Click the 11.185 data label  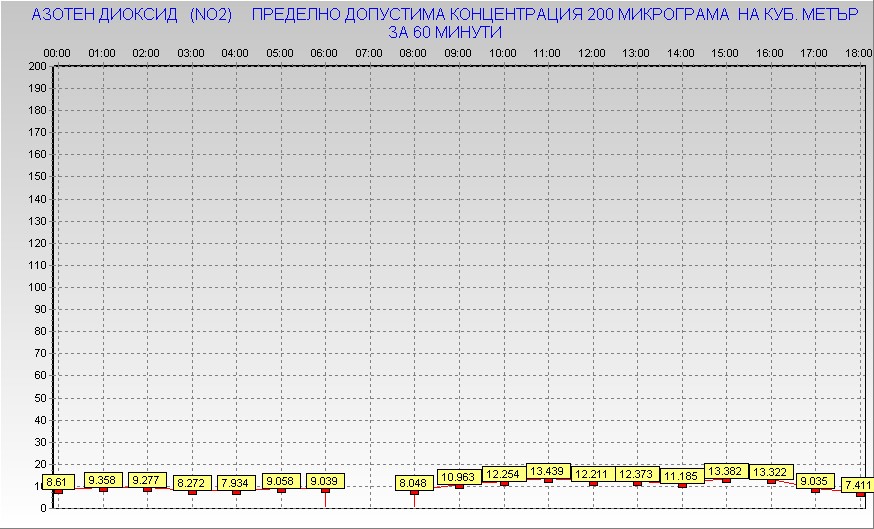click(x=681, y=476)
